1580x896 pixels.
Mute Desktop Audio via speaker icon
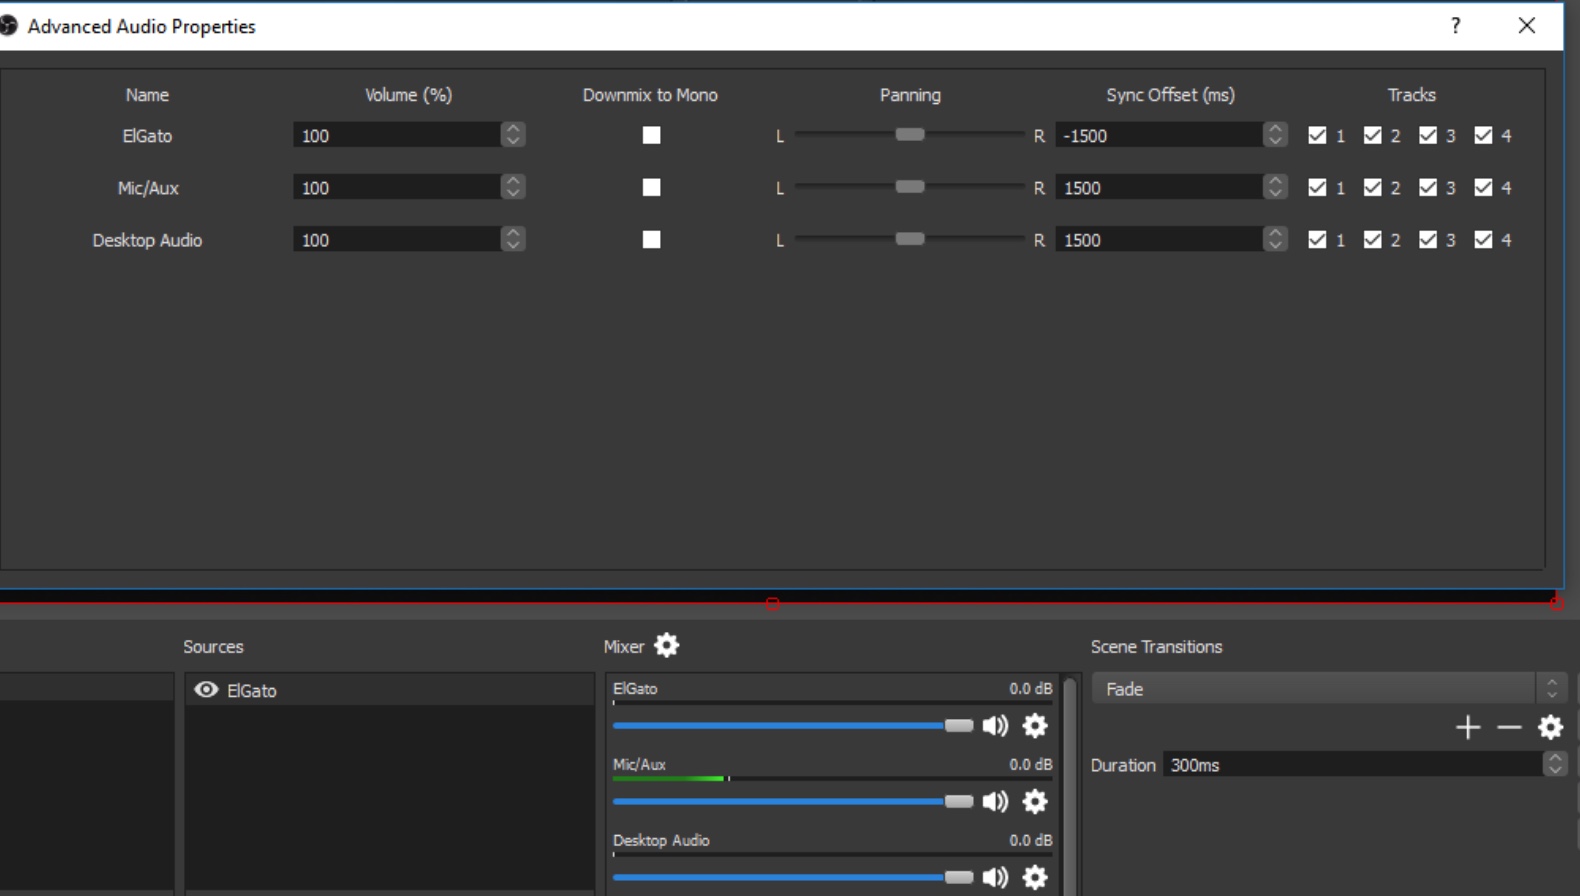(995, 877)
